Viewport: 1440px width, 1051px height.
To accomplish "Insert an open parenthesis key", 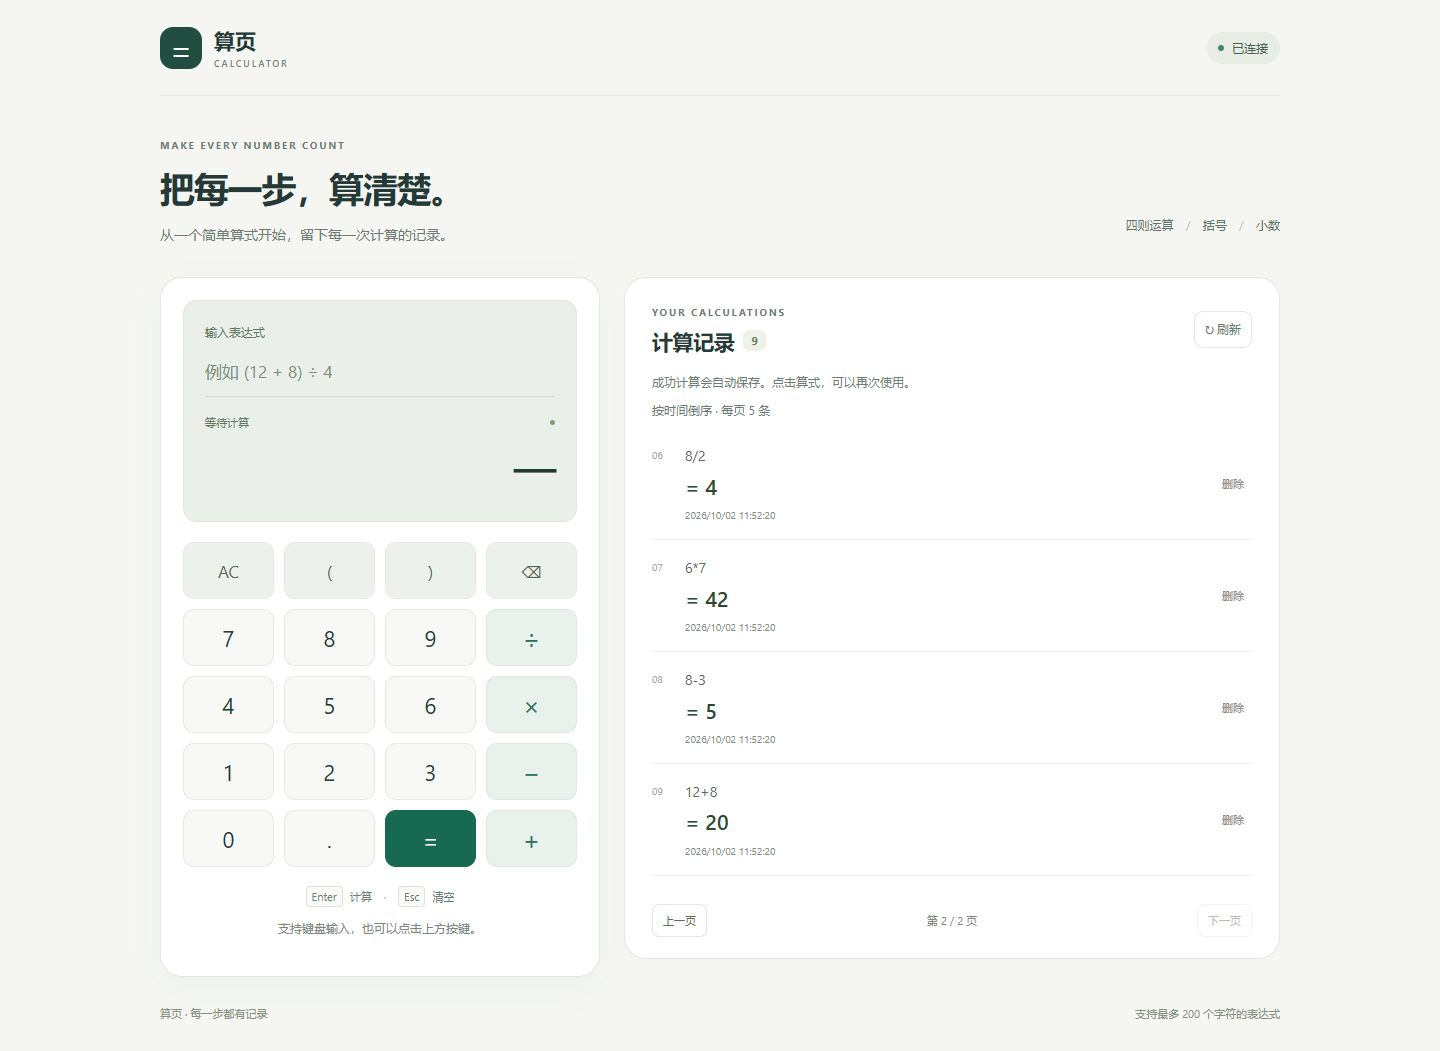I will (329, 571).
